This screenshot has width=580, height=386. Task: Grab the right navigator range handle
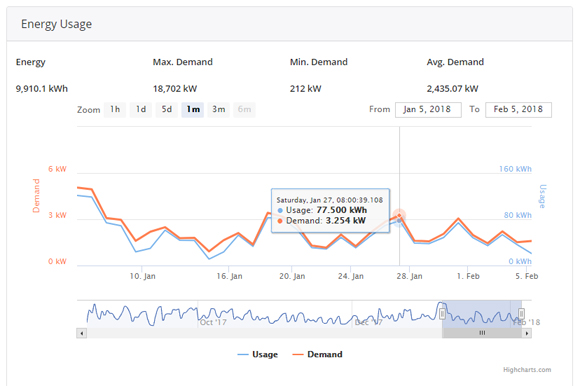521,314
